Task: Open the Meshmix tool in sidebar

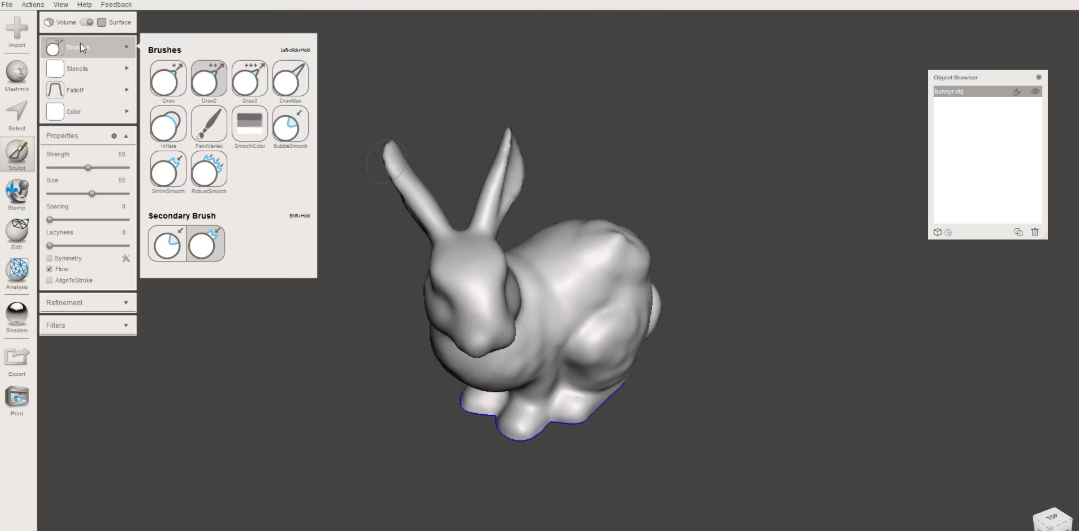Action: 17,72
